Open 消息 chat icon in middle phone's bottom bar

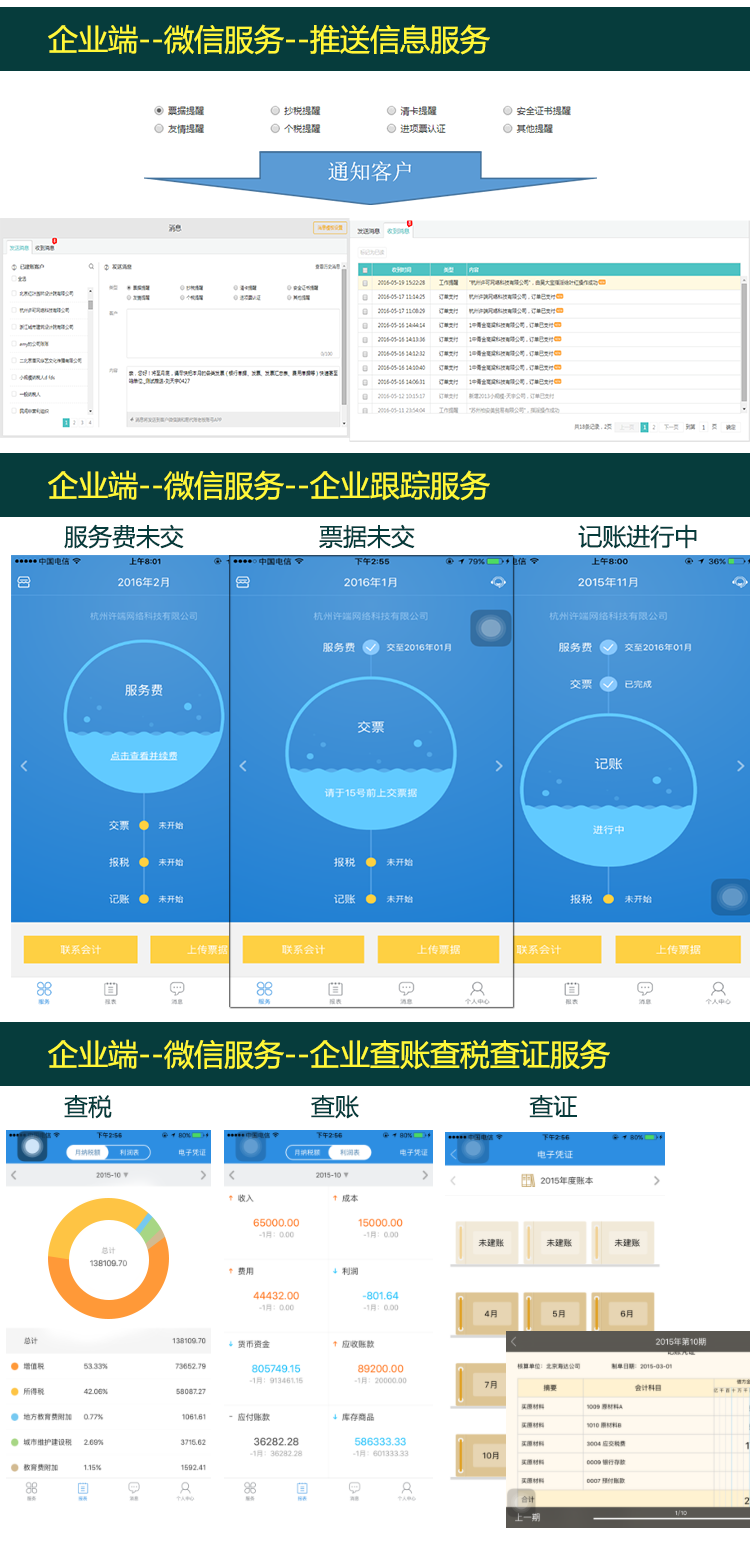406,991
